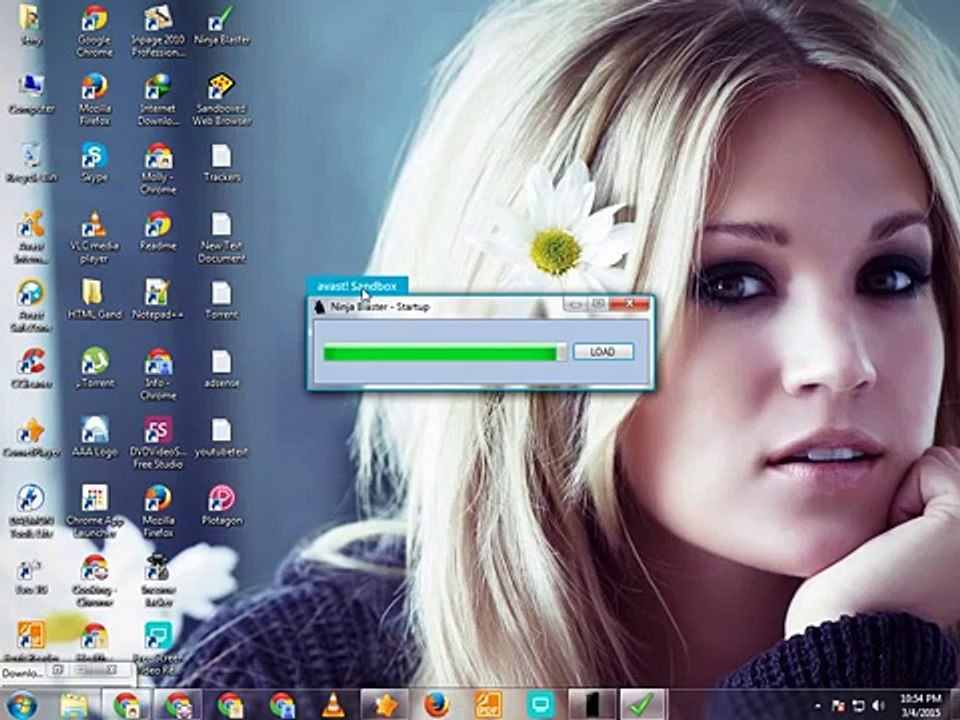The image size is (960, 720).
Task: Open Ninja Blaster desktop shortcut
Action: click(221, 26)
